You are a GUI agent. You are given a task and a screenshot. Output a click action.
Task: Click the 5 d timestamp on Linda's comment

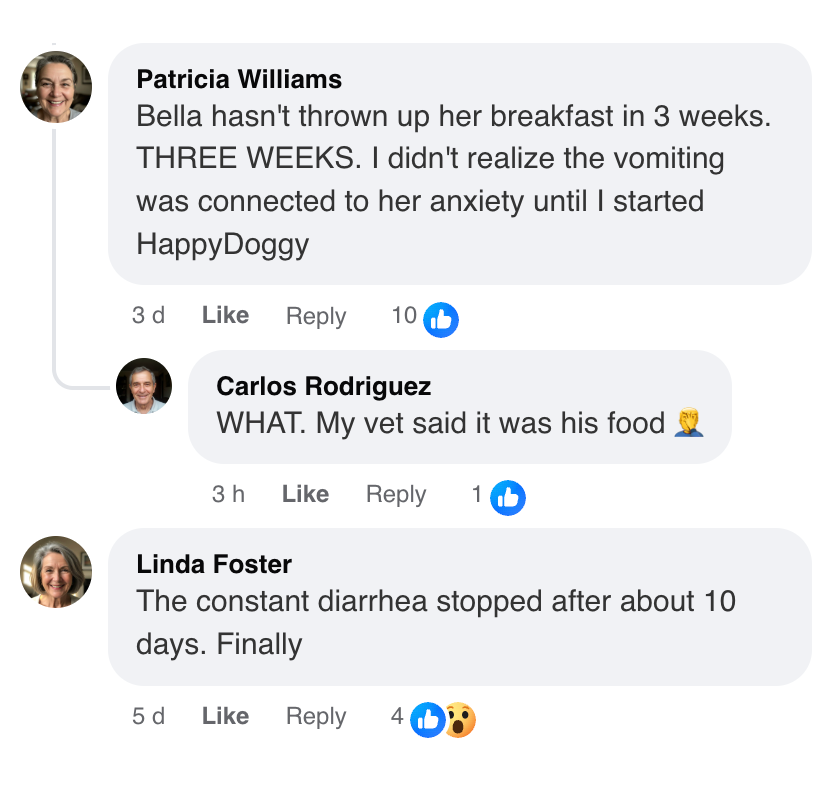tap(149, 716)
